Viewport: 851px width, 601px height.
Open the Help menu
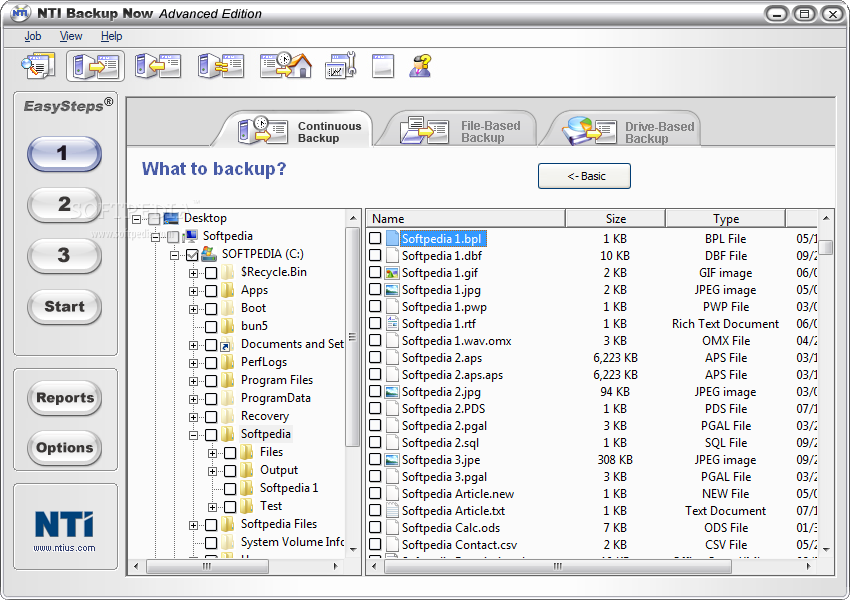coord(111,36)
